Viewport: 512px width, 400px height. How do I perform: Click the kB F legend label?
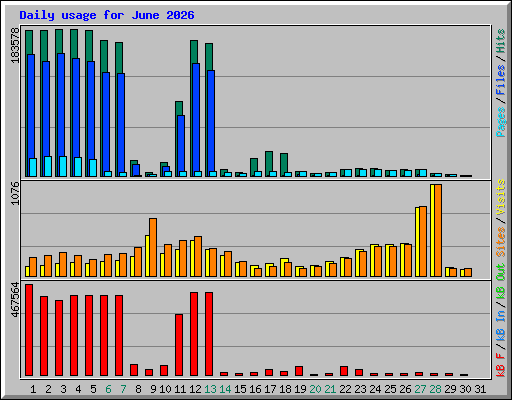[x=501, y=365]
